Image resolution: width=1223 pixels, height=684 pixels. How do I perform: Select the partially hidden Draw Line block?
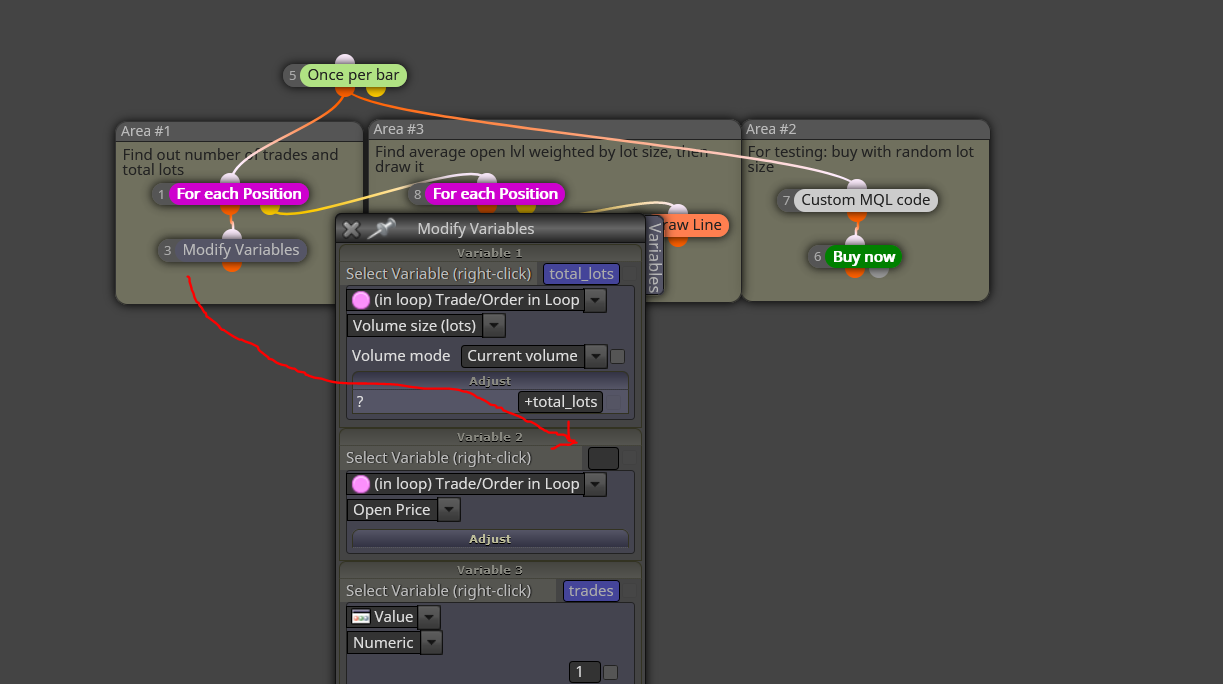(x=696, y=225)
